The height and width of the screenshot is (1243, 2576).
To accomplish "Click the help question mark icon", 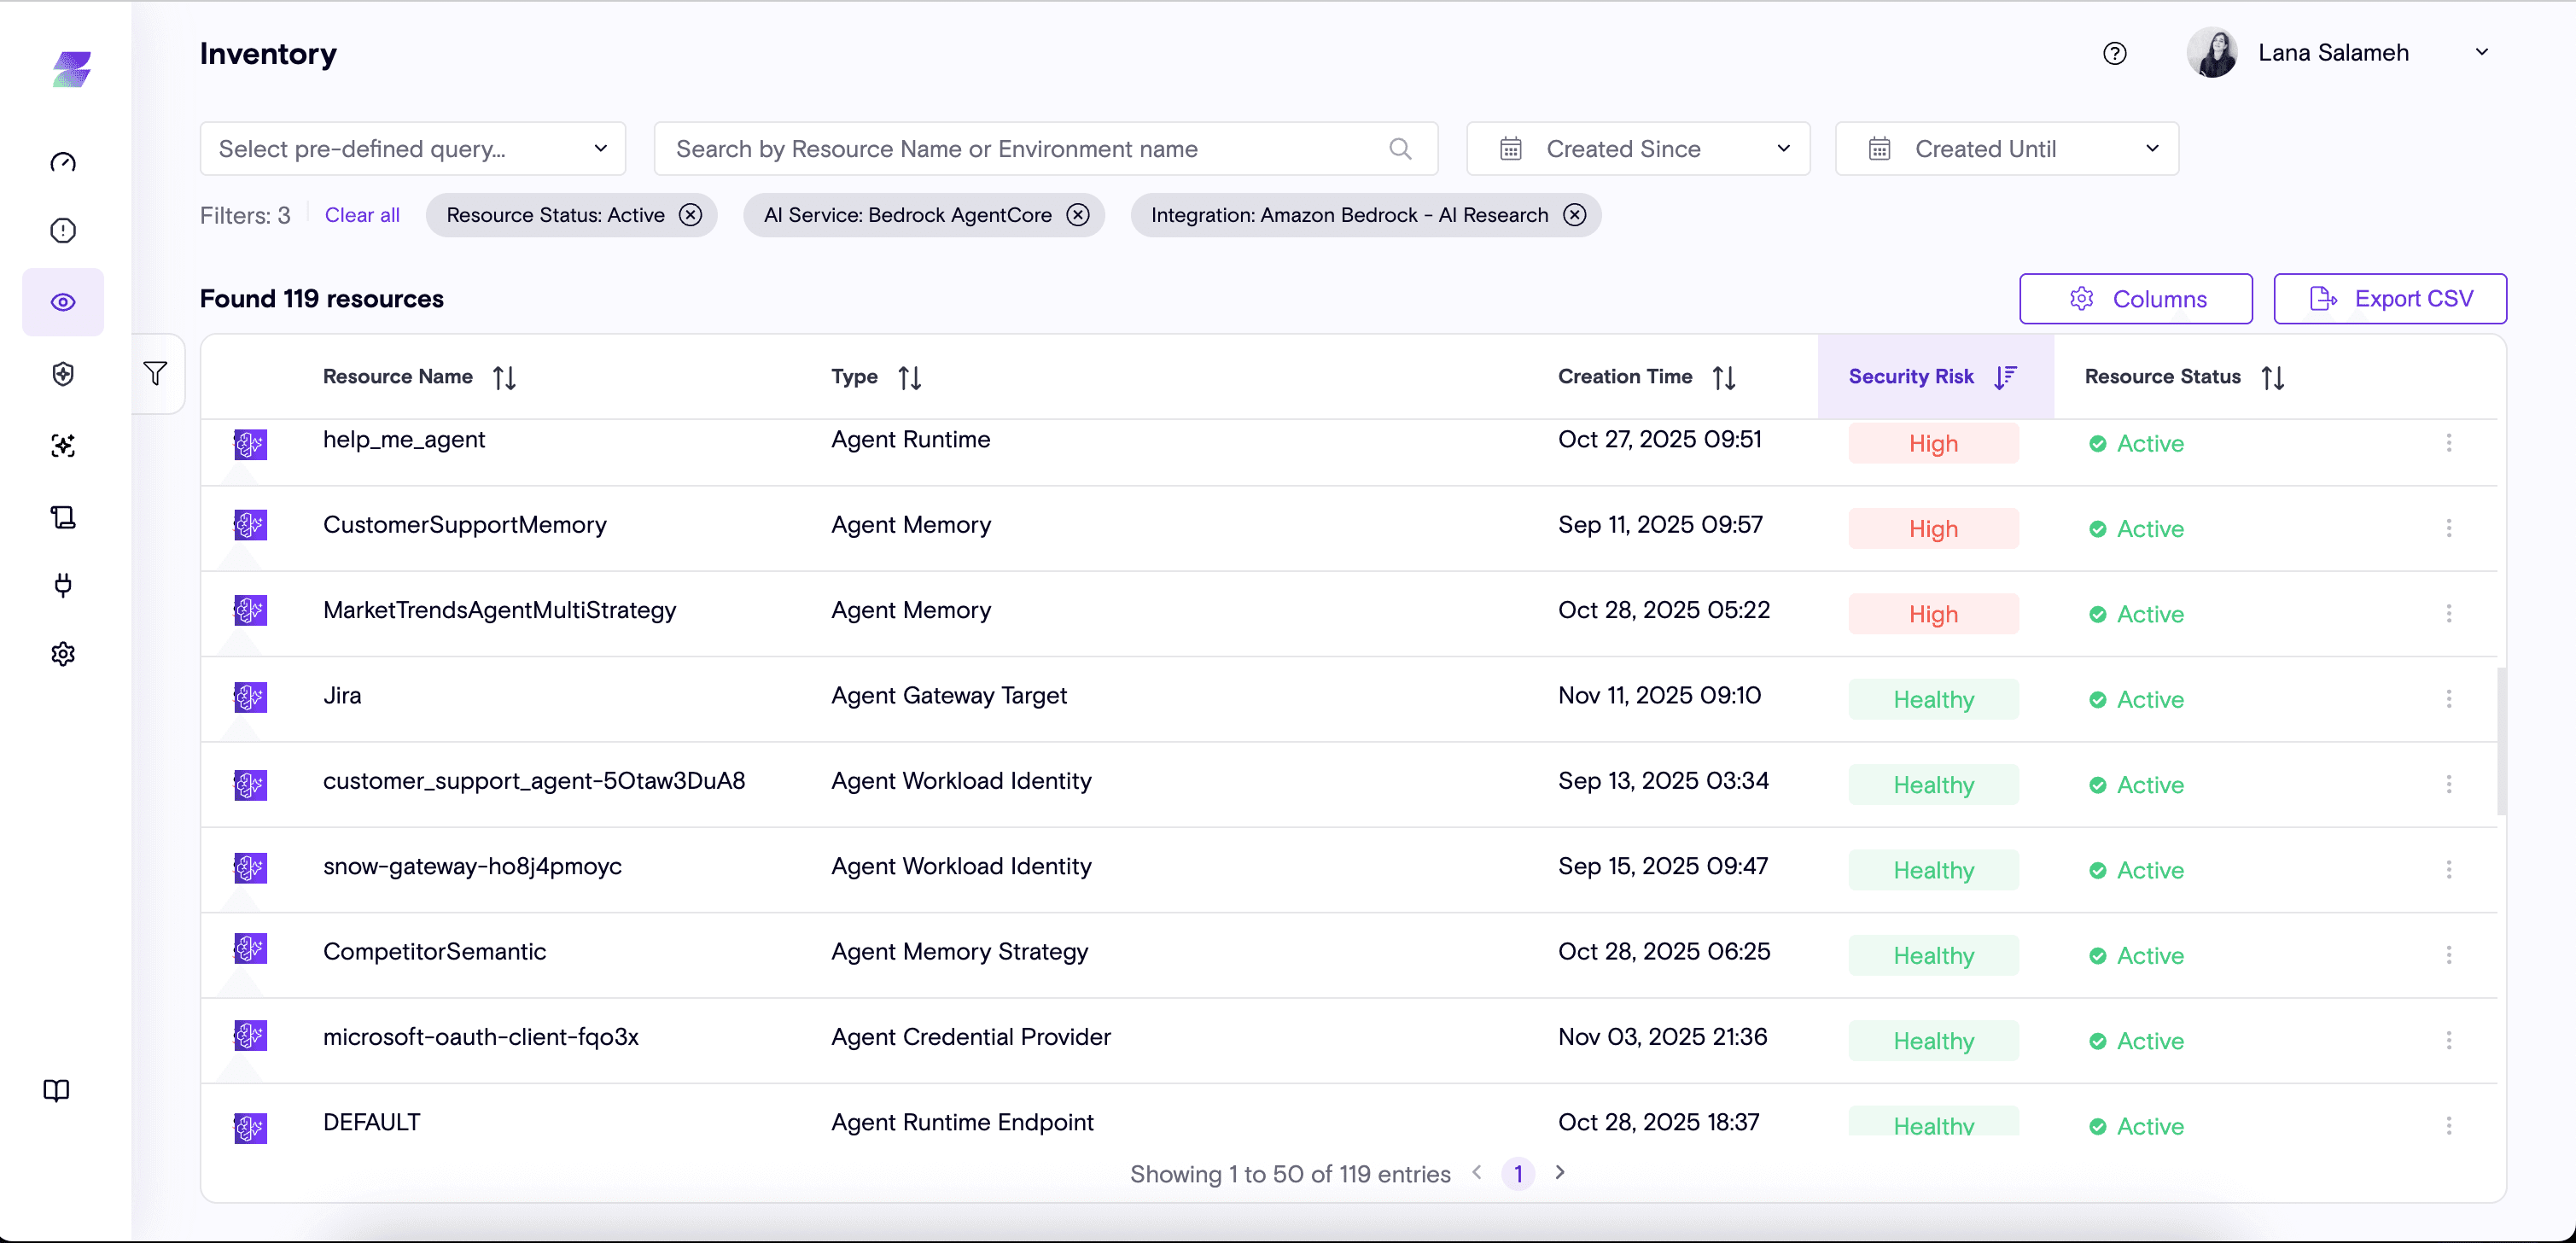I will tap(2114, 53).
